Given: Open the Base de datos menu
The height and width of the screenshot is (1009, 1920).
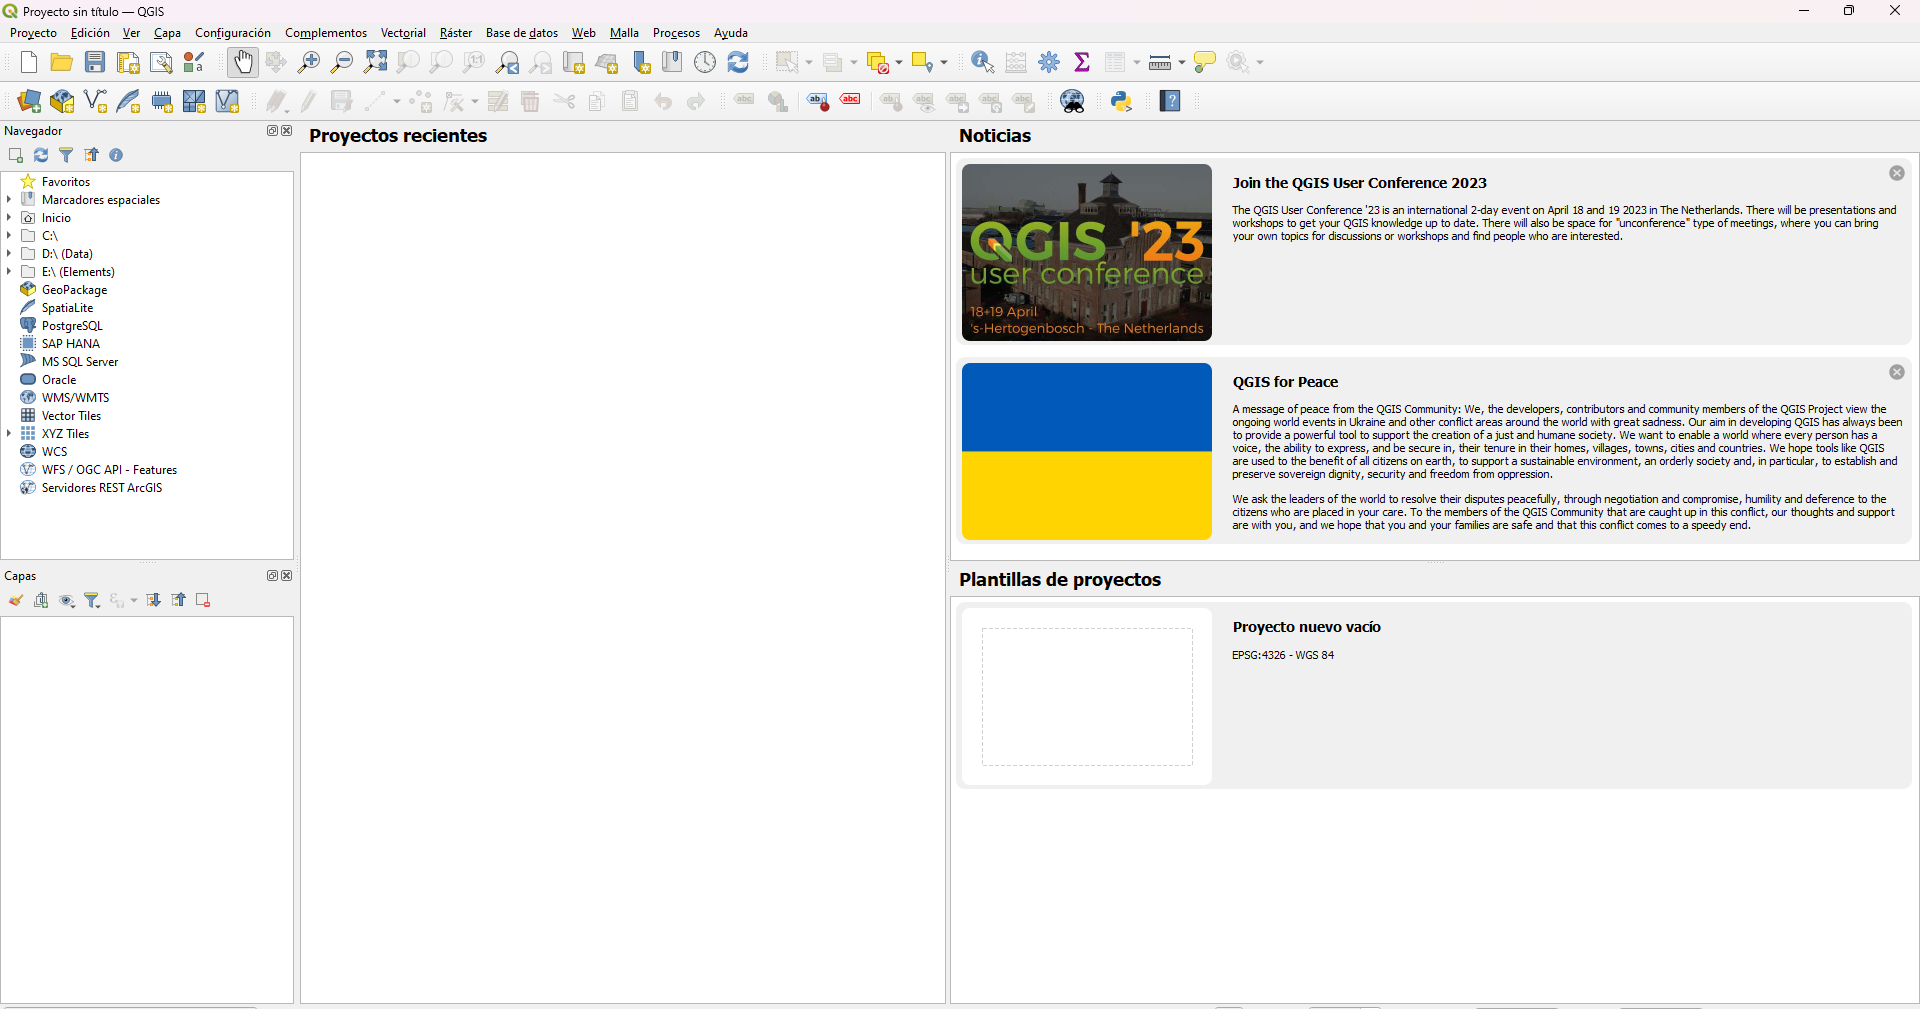Looking at the screenshot, I should [x=522, y=33].
